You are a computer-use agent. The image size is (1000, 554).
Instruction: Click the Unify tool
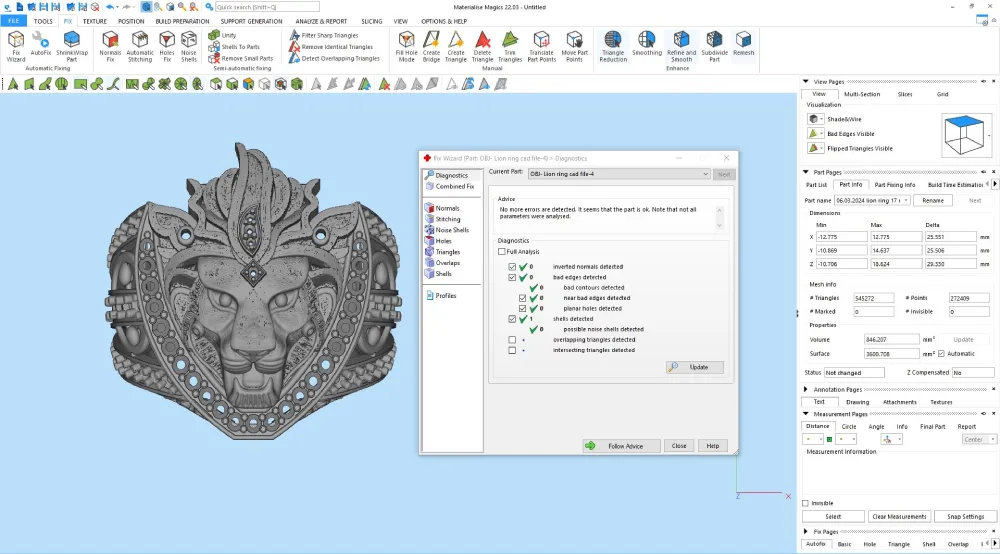(223, 35)
